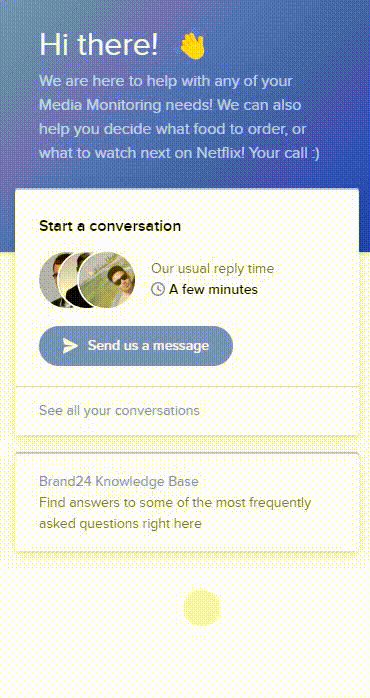370x698 pixels.
Task: Click blank area below Knowledge Base card
Action: 89,623
